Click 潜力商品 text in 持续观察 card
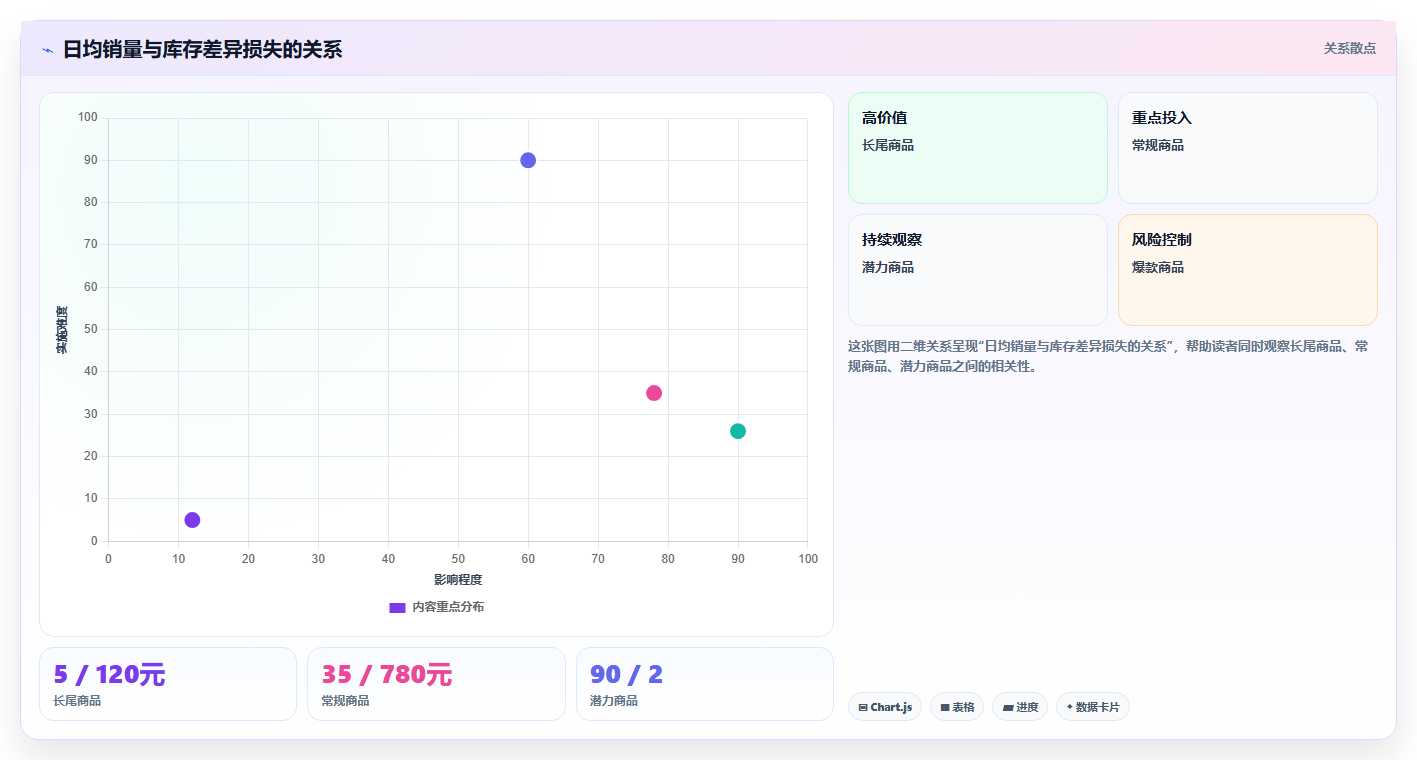 (888, 267)
